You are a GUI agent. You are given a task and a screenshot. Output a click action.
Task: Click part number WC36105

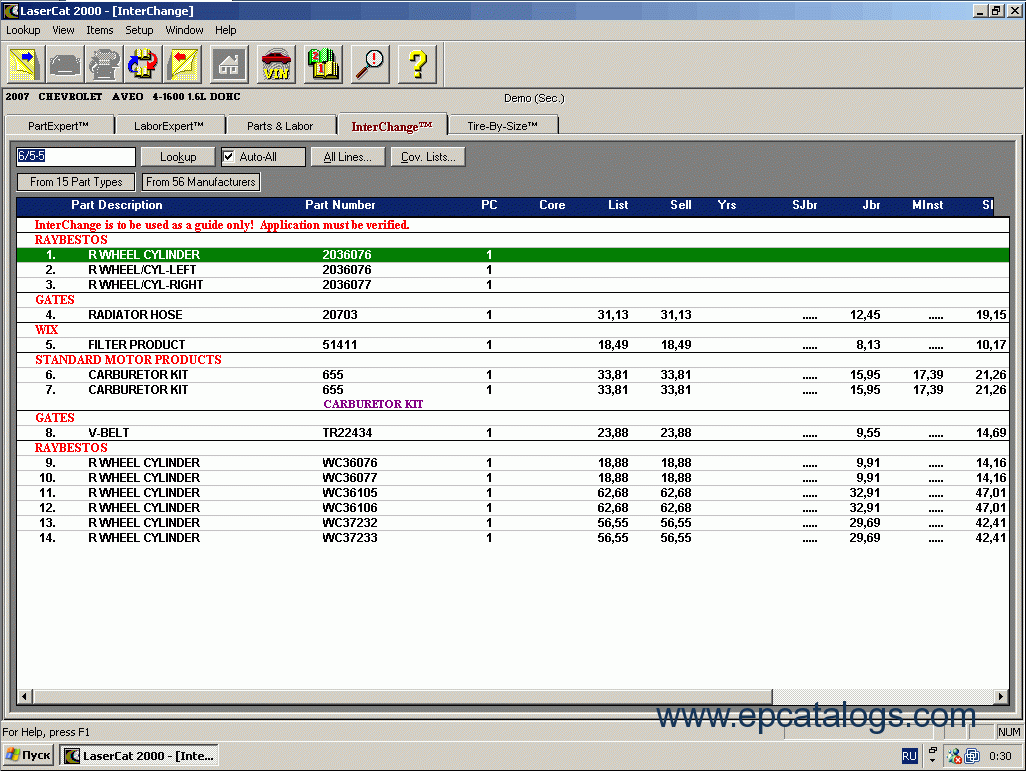click(x=349, y=493)
